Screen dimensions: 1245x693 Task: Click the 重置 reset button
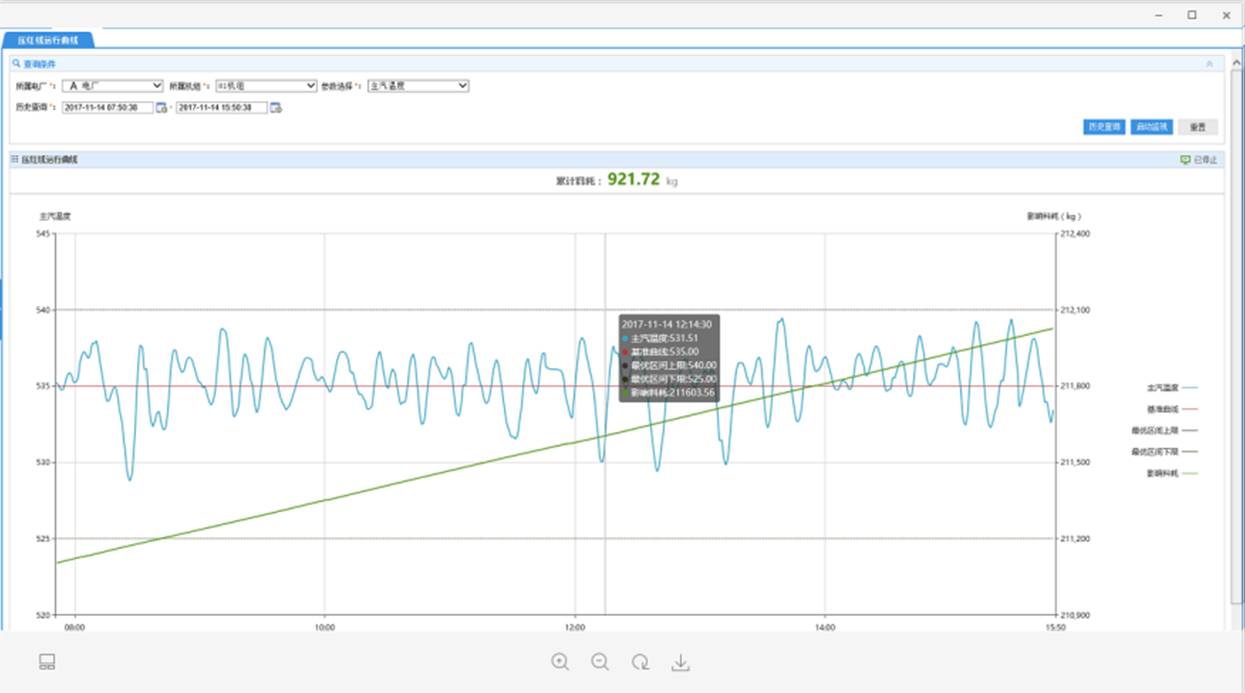pos(1197,127)
